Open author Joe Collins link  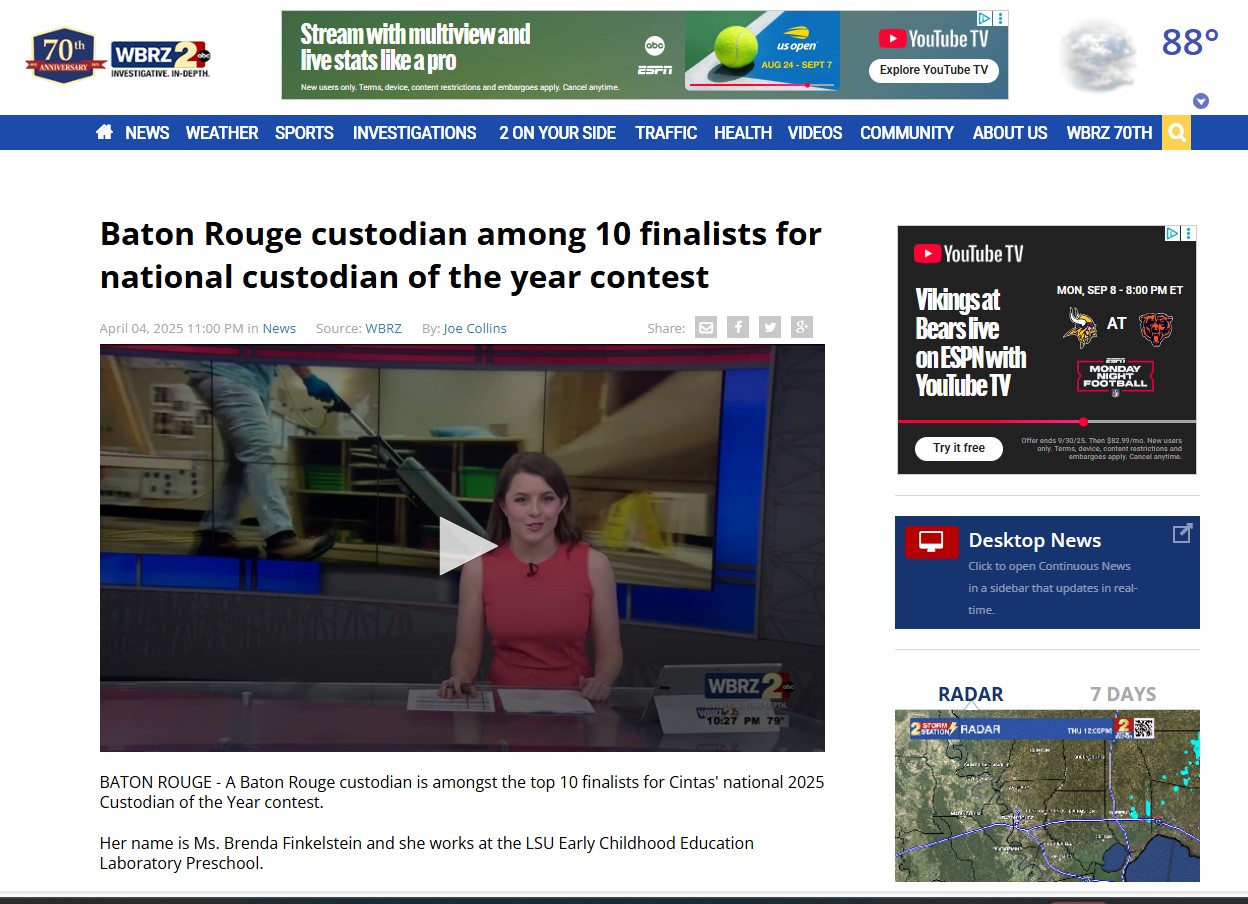tap(475, 328)
